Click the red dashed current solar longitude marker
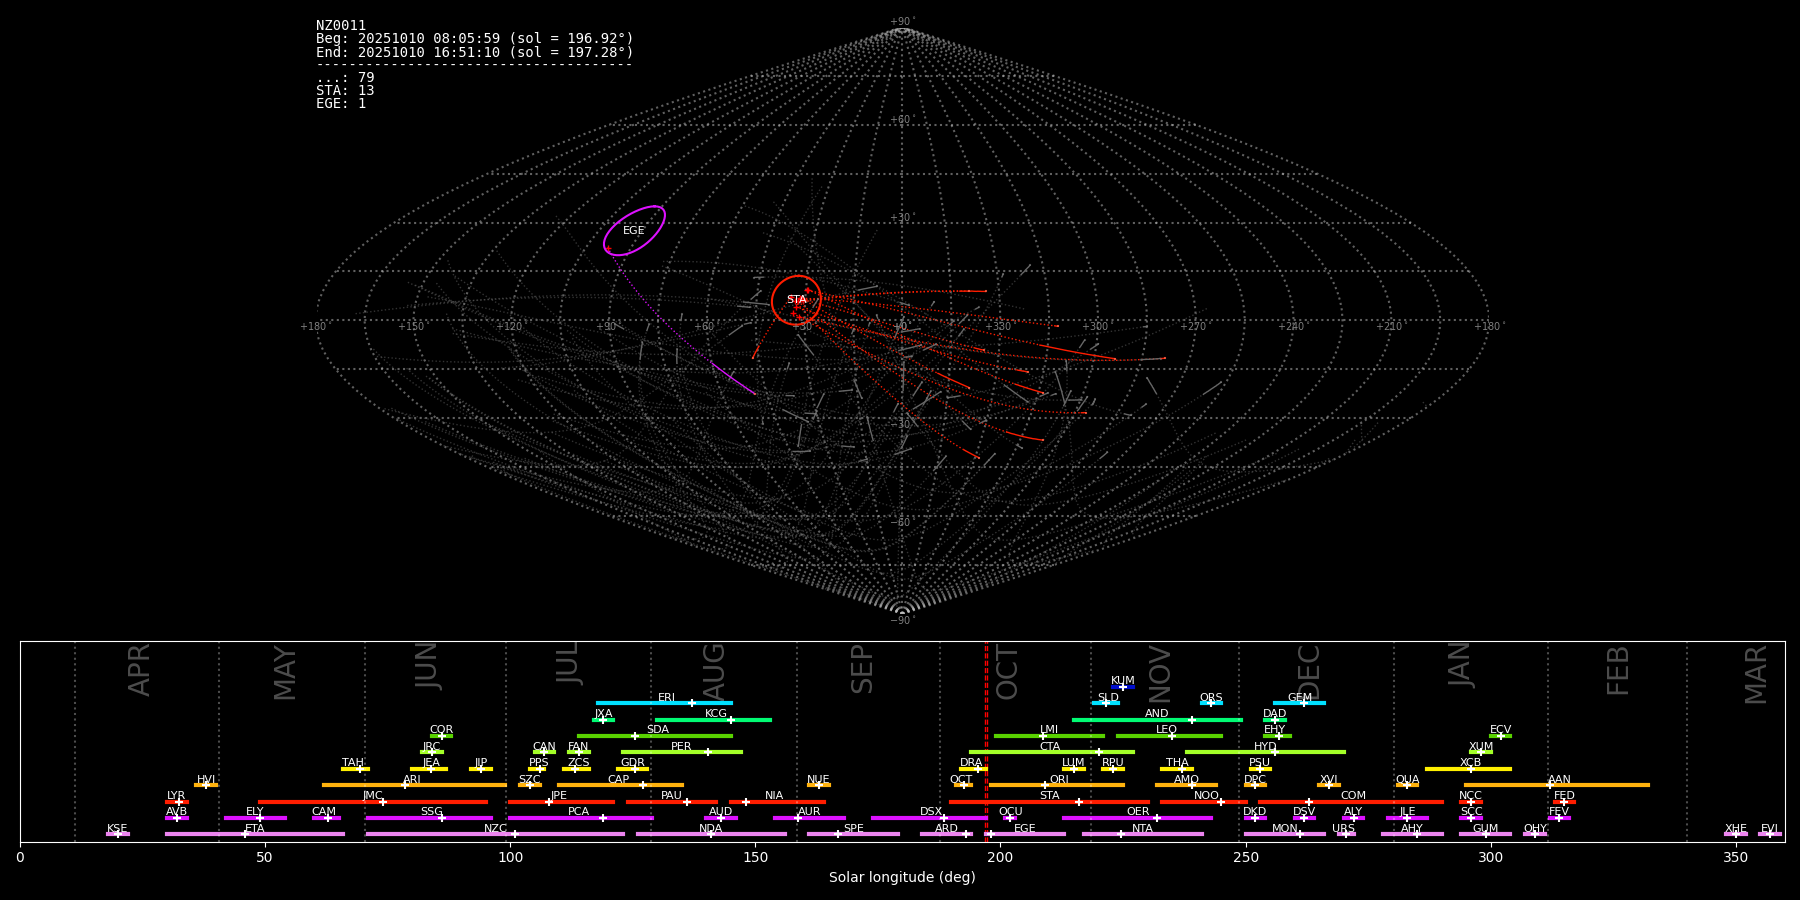 pos(986,740)
